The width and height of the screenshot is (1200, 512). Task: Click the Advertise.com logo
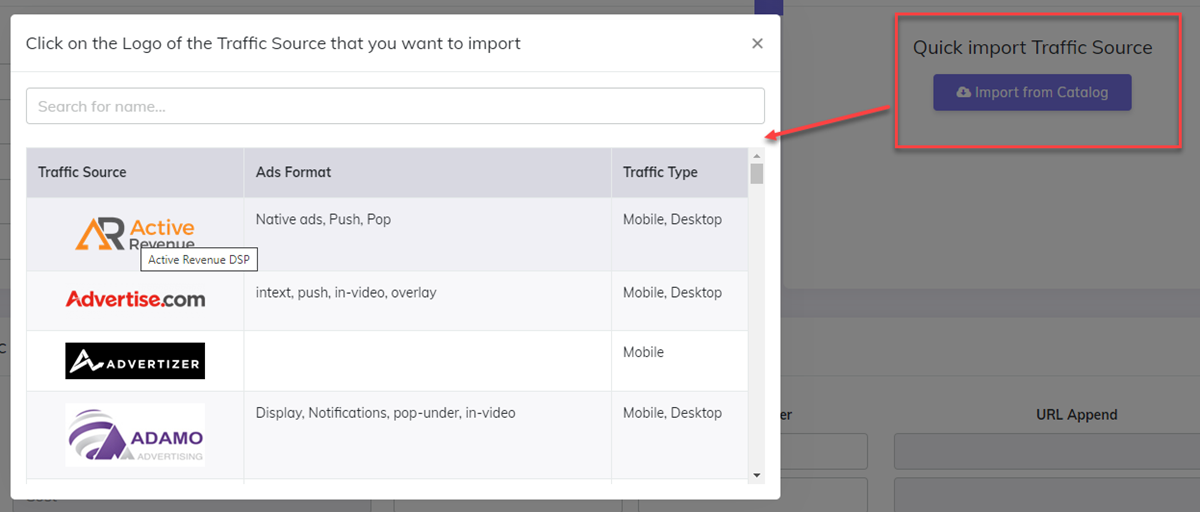pos(135,299)
